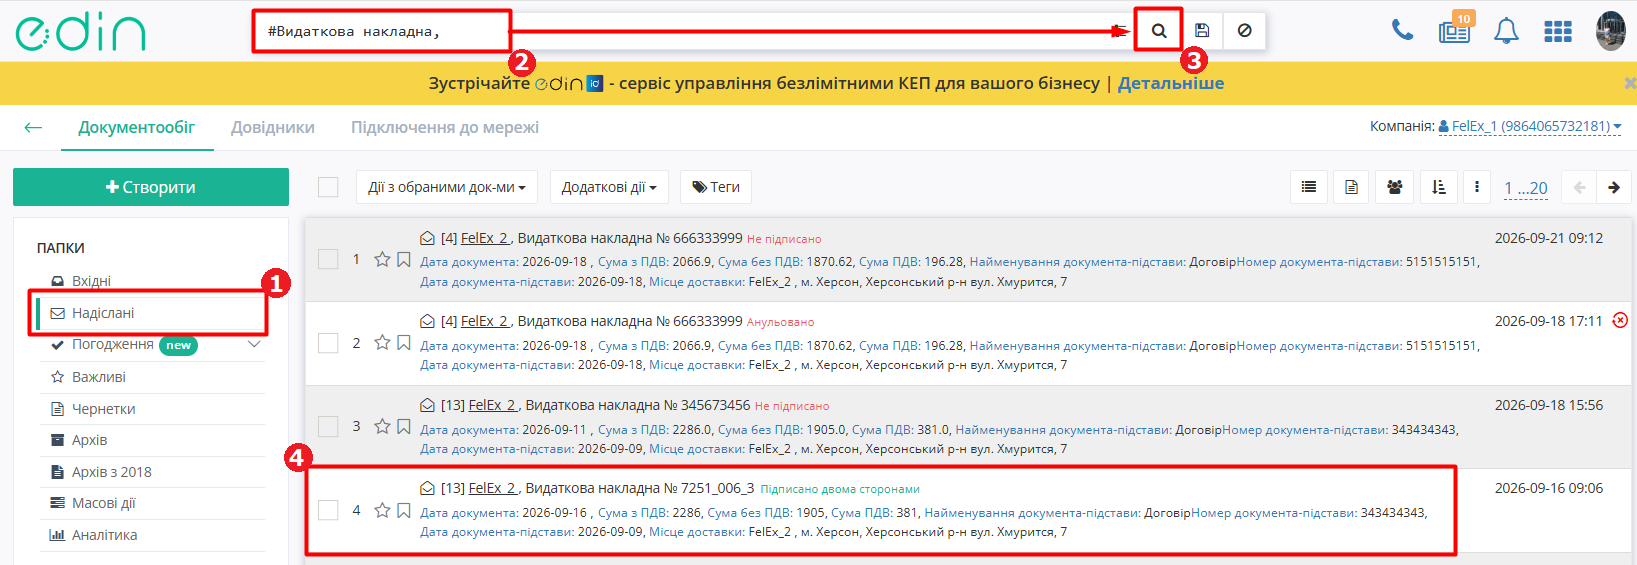The image size is (1637, 565).
Task: Clear the search with the cancel icon
Action: 1244,31
